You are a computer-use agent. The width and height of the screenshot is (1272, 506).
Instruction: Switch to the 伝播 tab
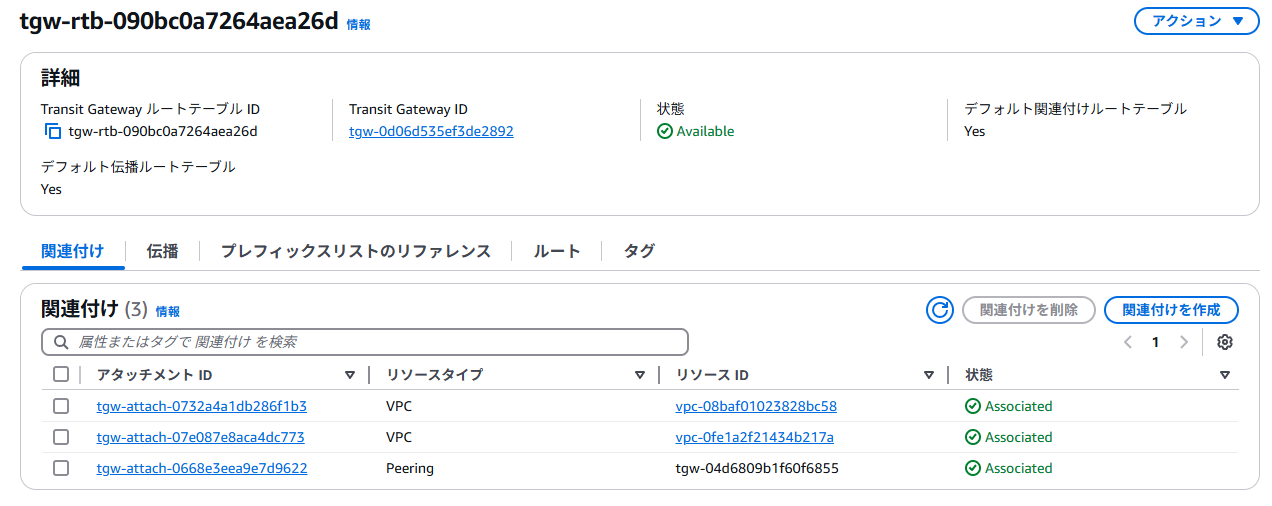[x=162, y=251]
